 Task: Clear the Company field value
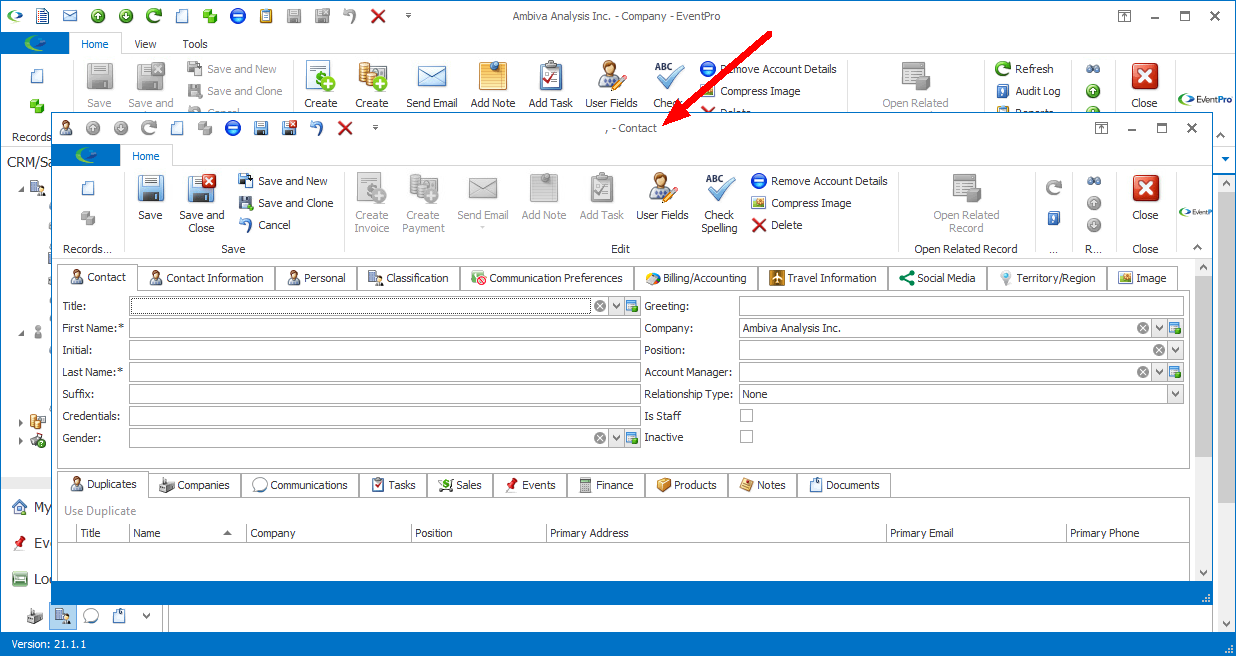click(1143, 328)
